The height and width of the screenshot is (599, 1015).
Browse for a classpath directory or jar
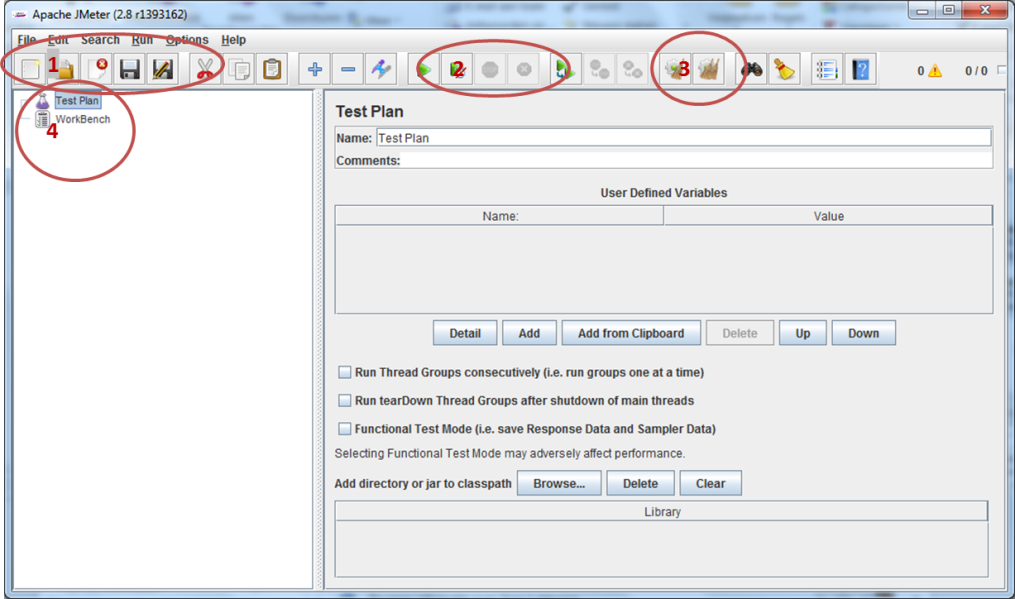tap(559, 483)
